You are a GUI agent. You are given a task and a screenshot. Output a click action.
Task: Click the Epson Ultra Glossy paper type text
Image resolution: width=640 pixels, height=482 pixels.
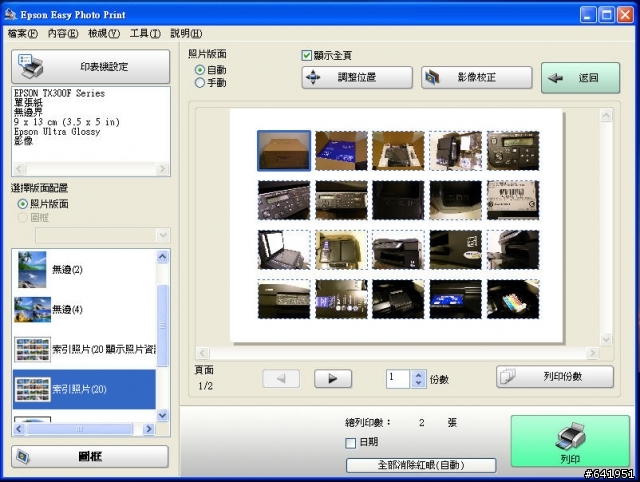[57, 131]
